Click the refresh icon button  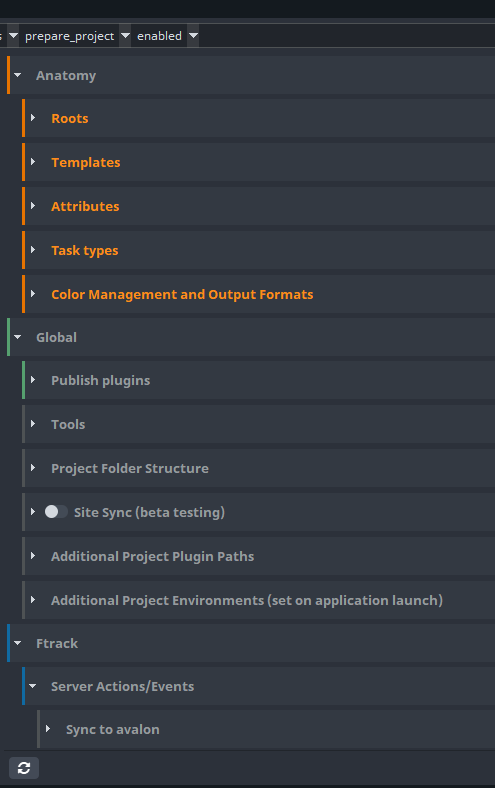click(24, 768)
